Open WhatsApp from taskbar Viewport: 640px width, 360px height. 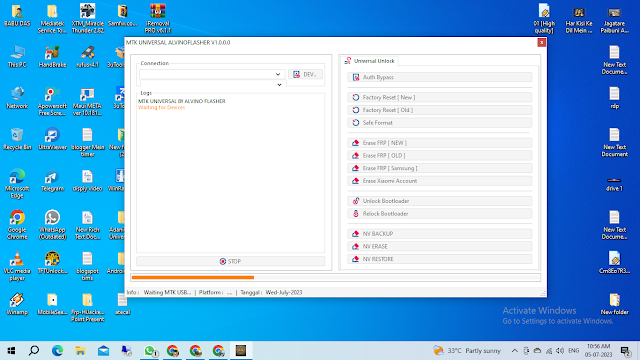(x=149, y=351)
